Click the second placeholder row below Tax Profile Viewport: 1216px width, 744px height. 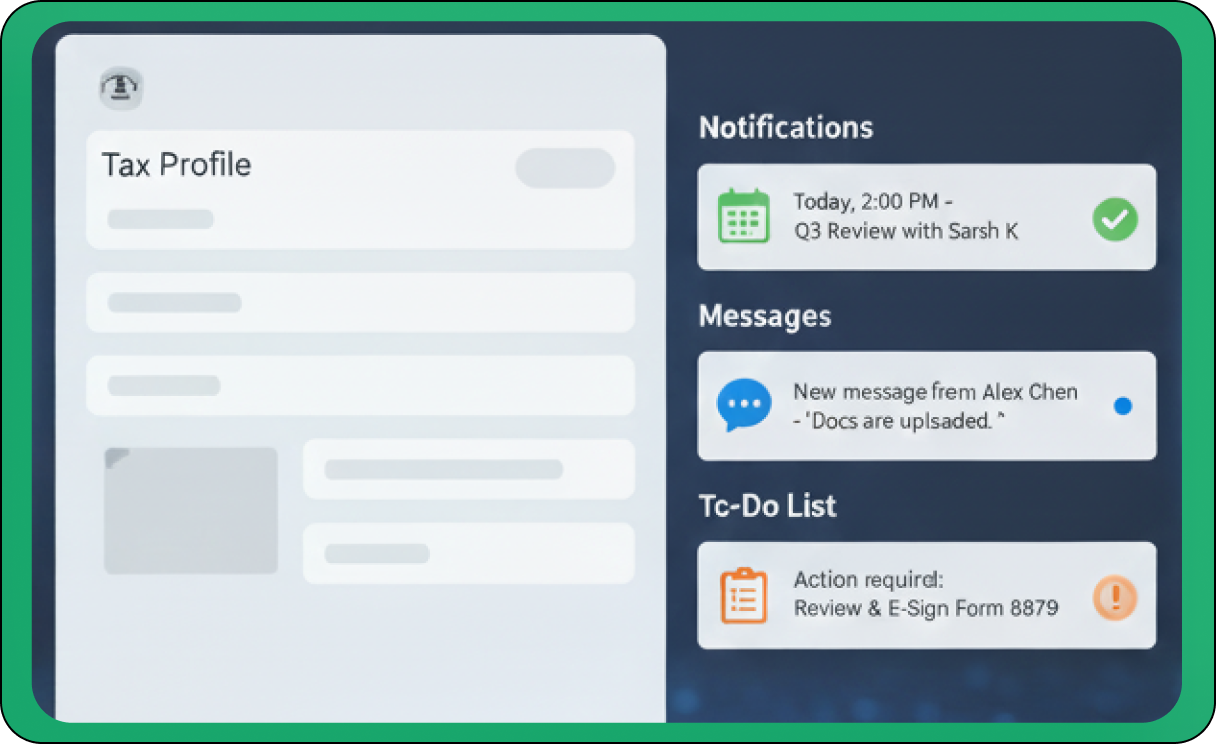pyautogui.click(x=360, y=302)
